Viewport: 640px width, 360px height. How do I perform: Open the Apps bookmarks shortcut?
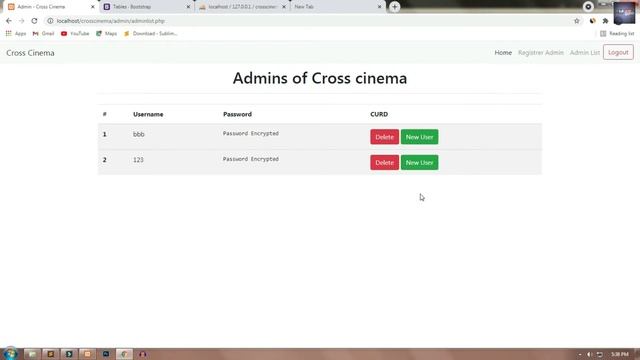[16, 33]
